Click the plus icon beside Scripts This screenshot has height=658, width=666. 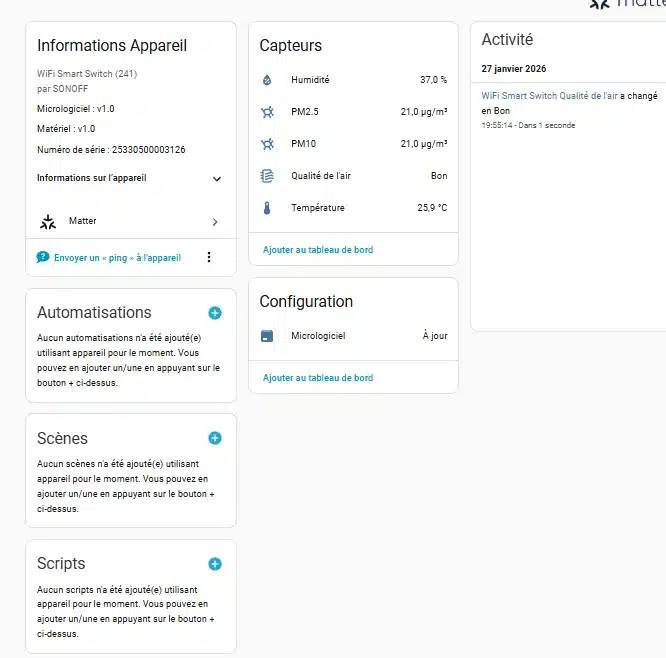215,564
